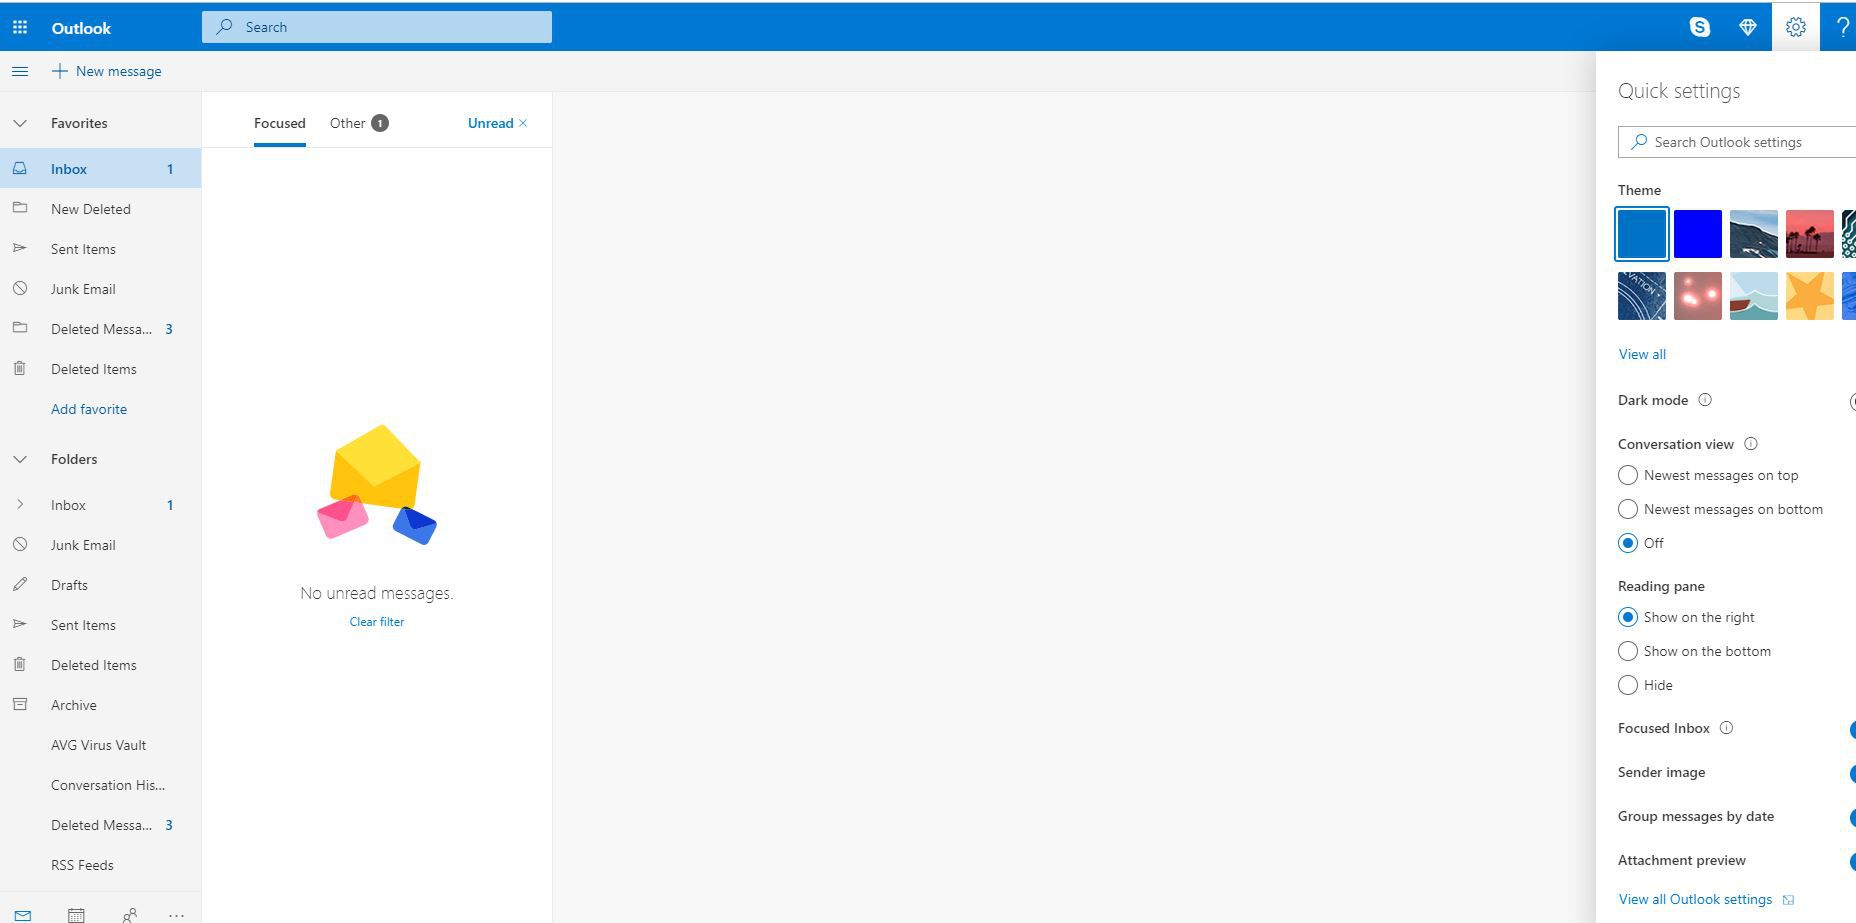Screen dimensions: 1856x923
Task: Choose the bright blue theme swatch
Action: tap(1698, 234)
